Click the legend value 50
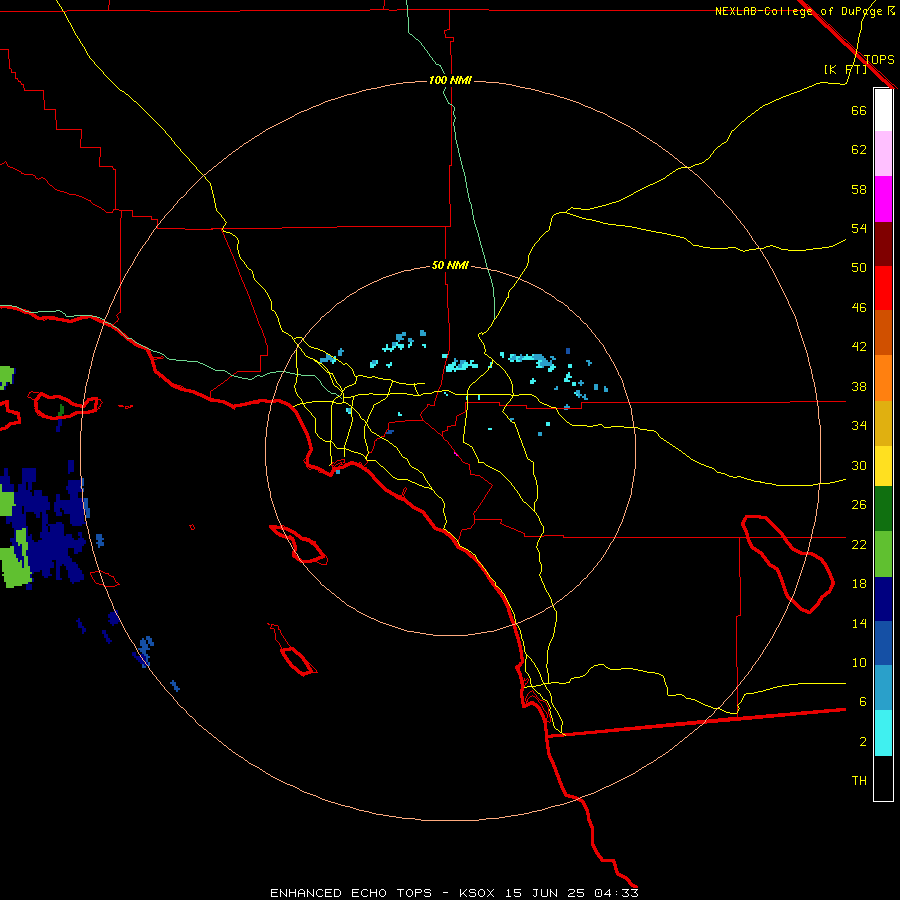The image size is (900, 900). (859, 267)
